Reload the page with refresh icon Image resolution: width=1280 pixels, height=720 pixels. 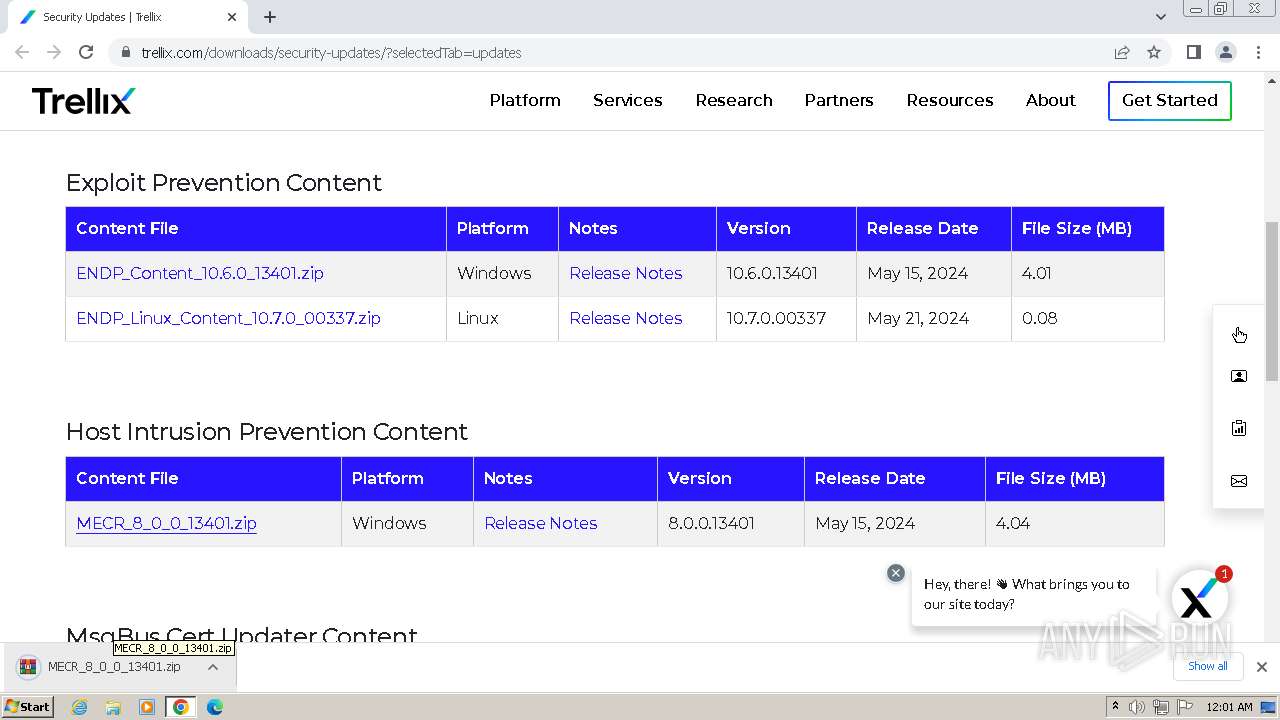(86, 52)
